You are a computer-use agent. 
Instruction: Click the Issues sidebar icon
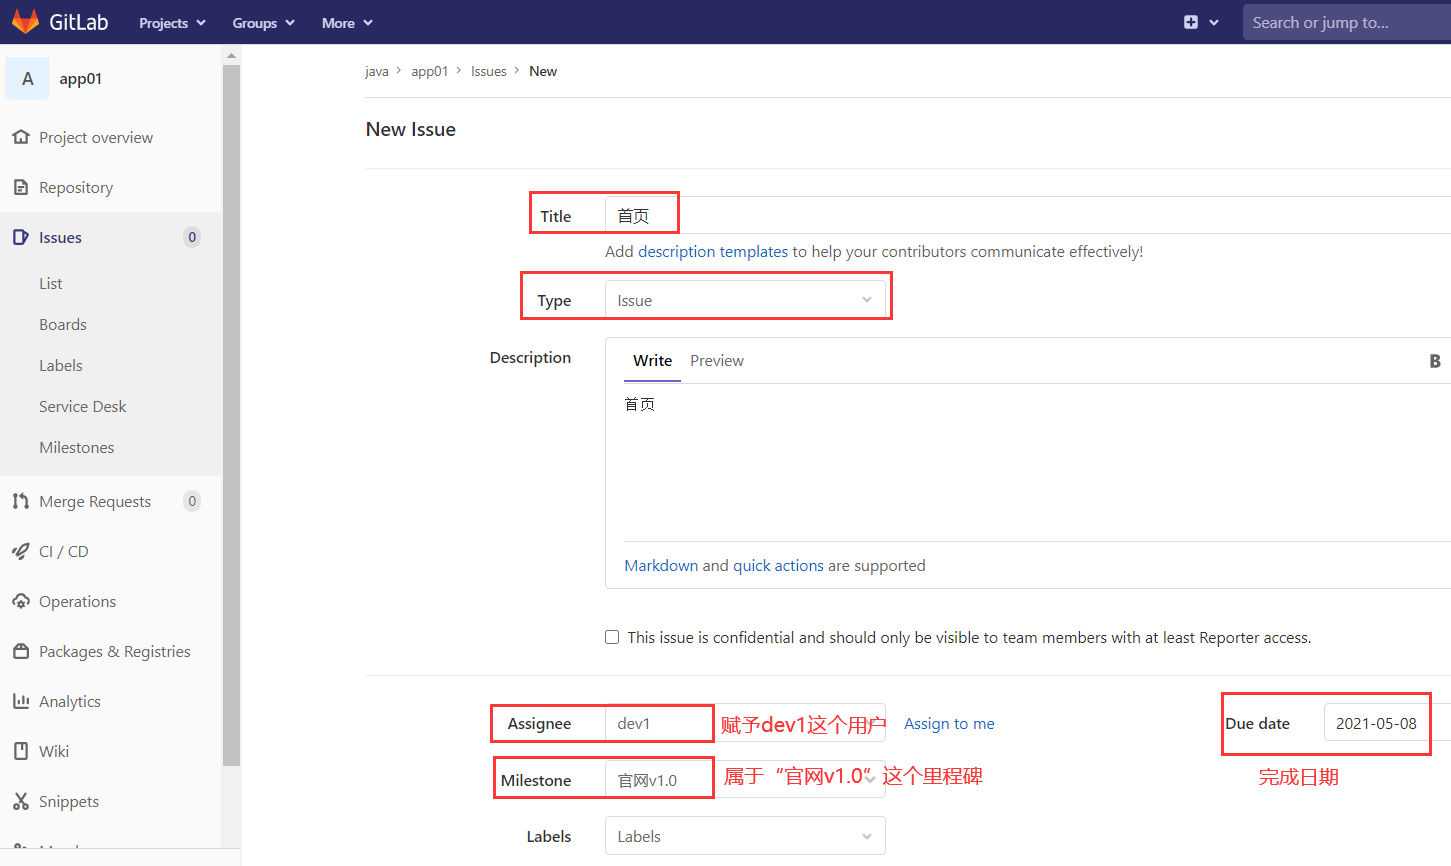[21, 237]
